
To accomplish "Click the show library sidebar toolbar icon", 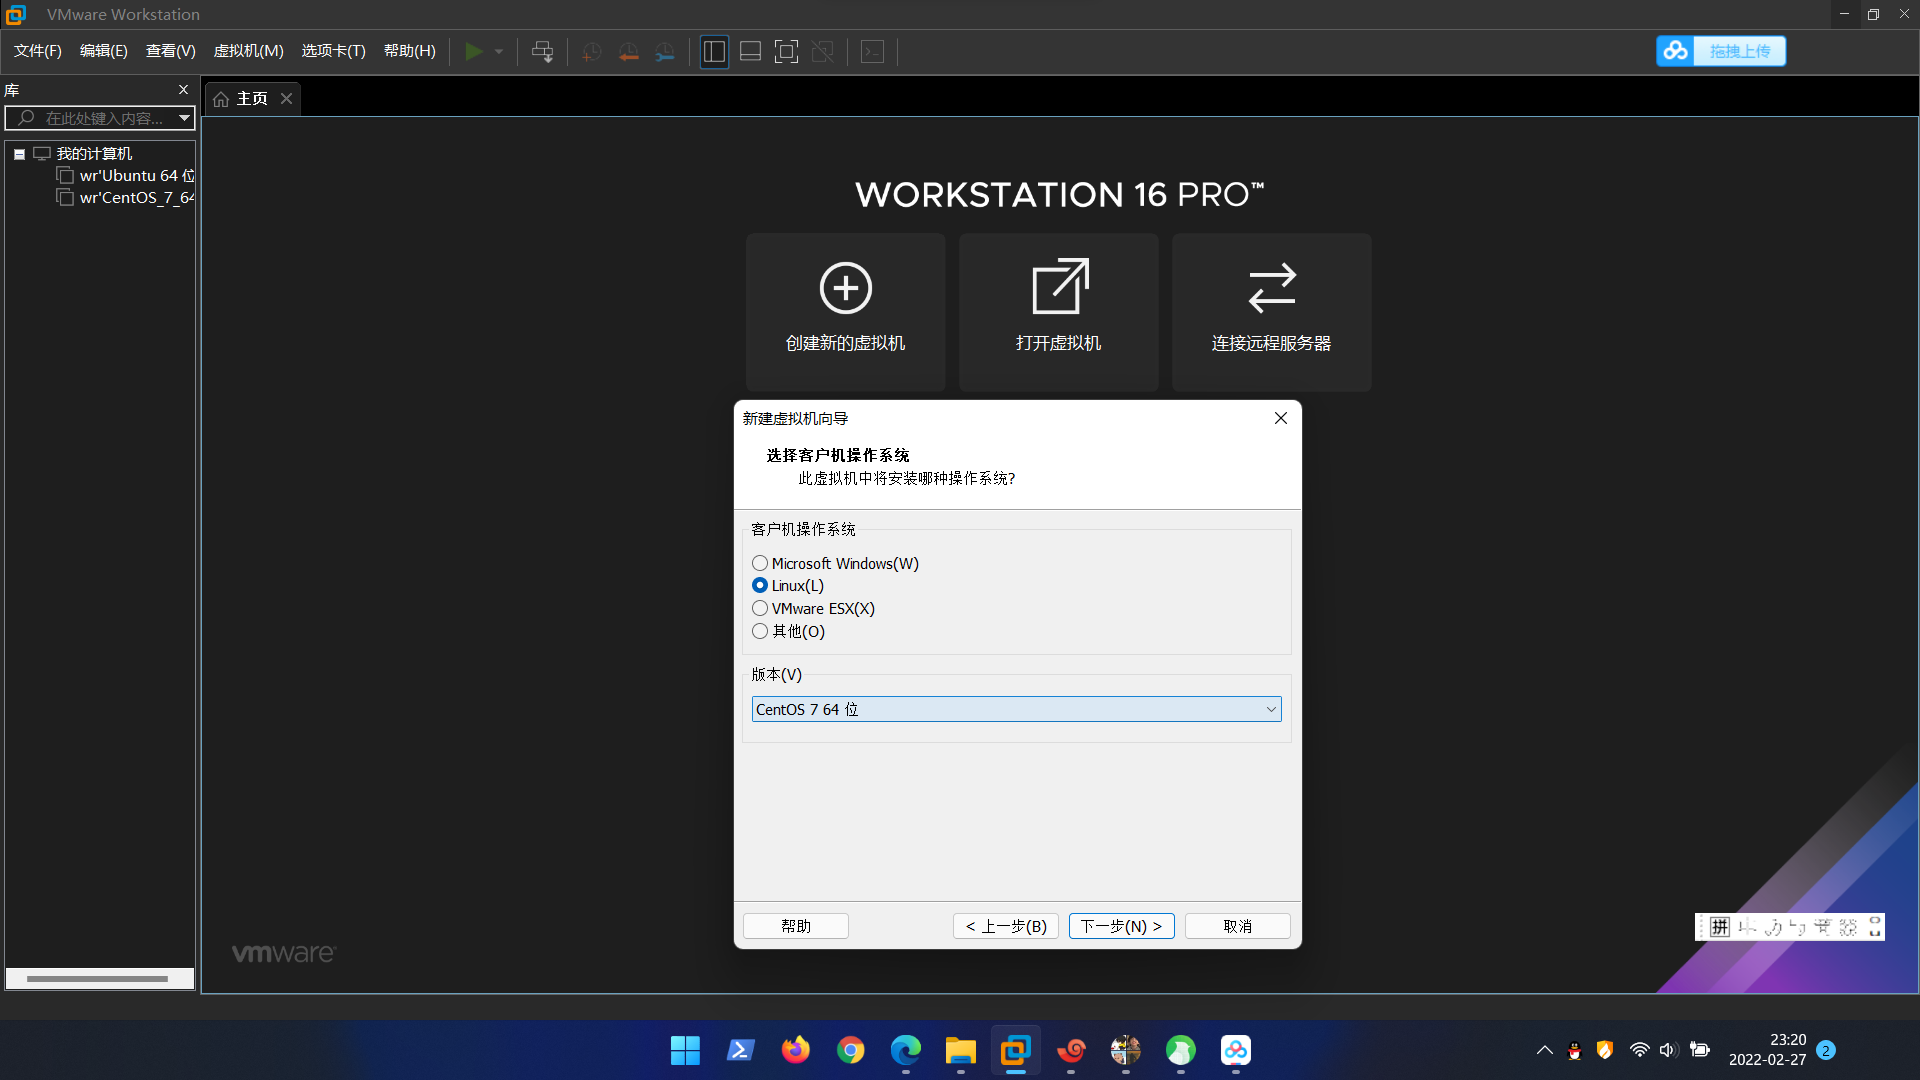I will (x=714, y=52).
